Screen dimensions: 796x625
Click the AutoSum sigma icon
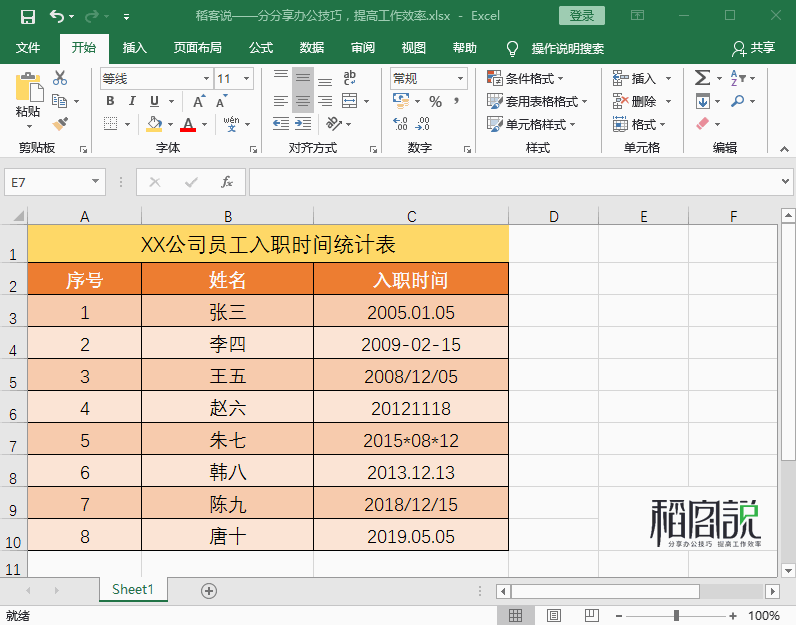702,78
